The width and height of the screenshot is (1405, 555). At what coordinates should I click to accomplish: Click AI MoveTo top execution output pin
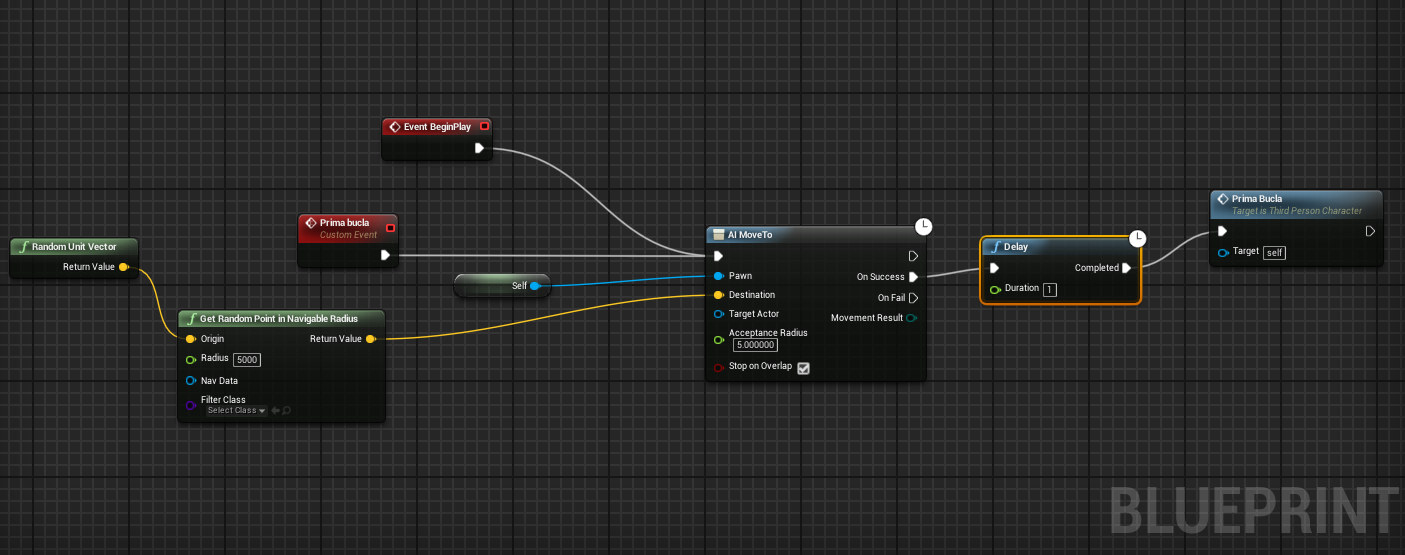[x=913, y=256]
